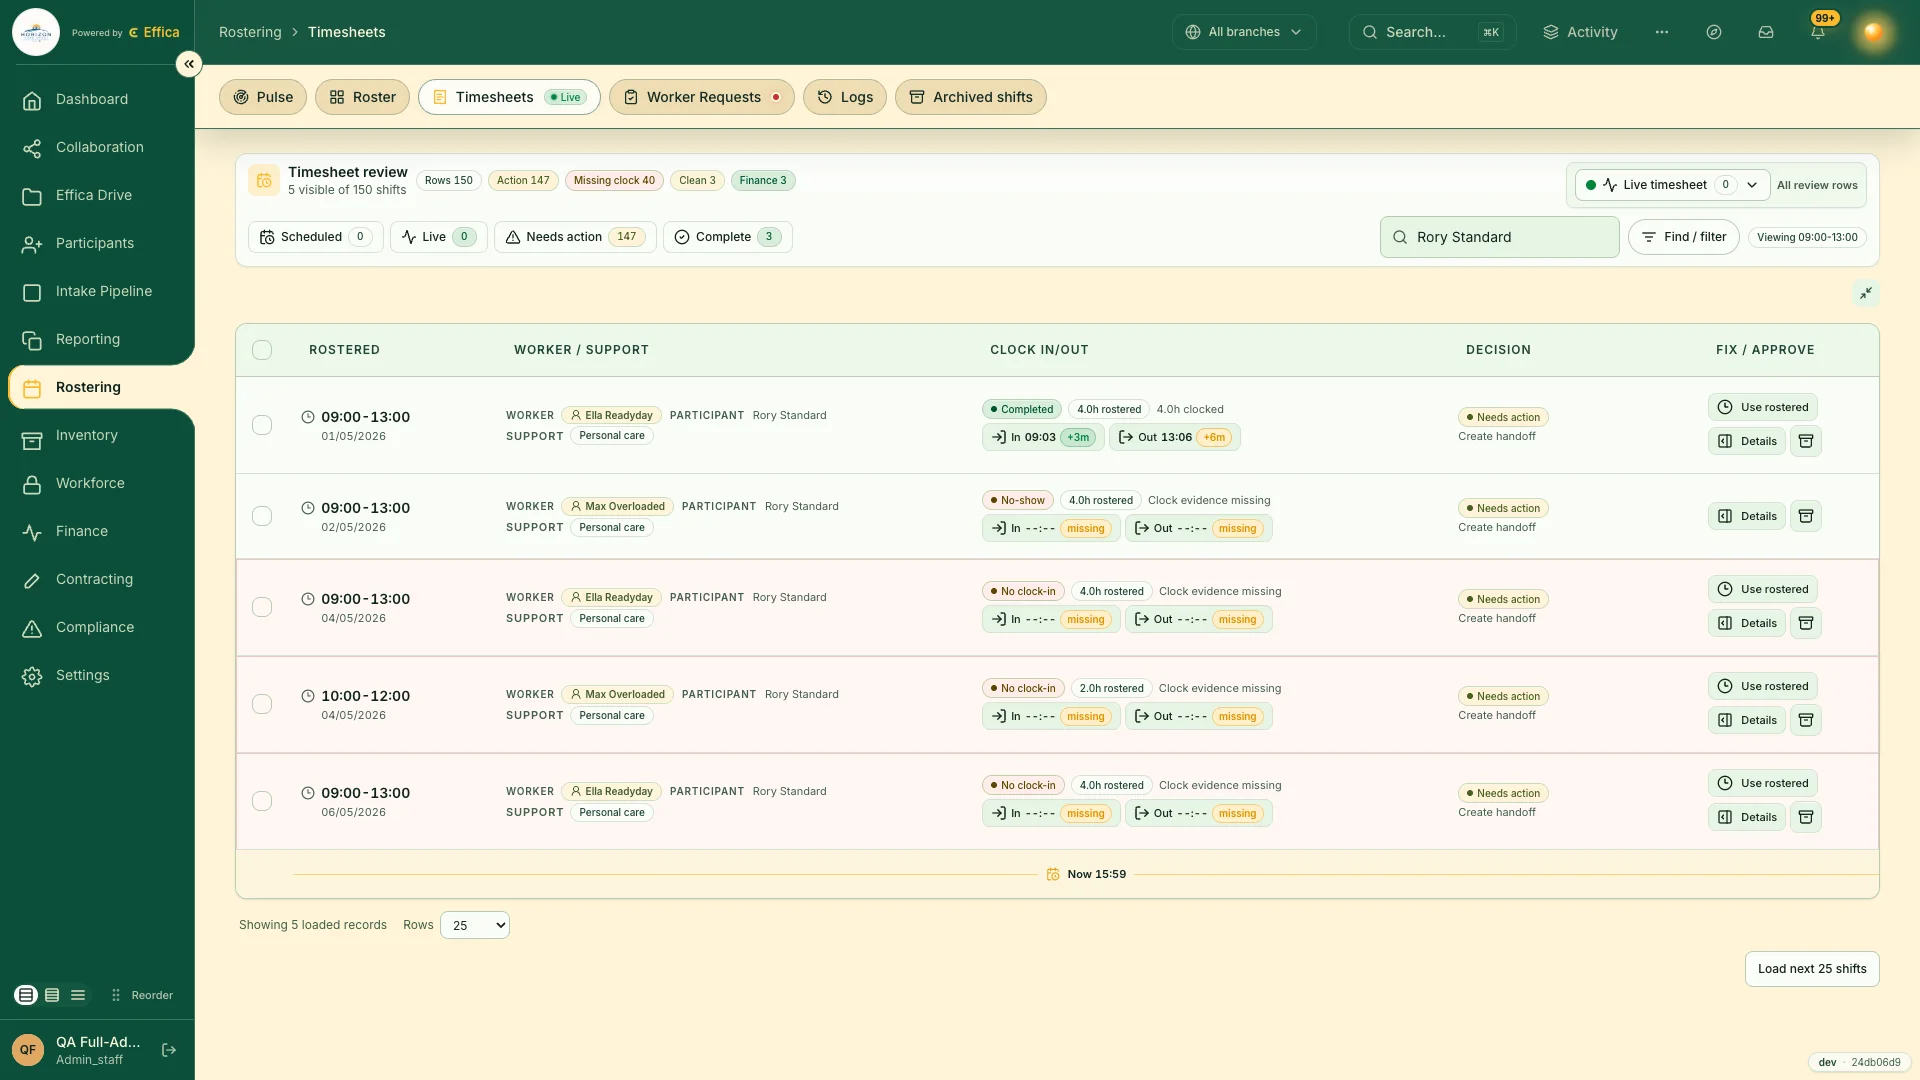
Task: Click the Reorder sidebar handle
Action: 142,995
